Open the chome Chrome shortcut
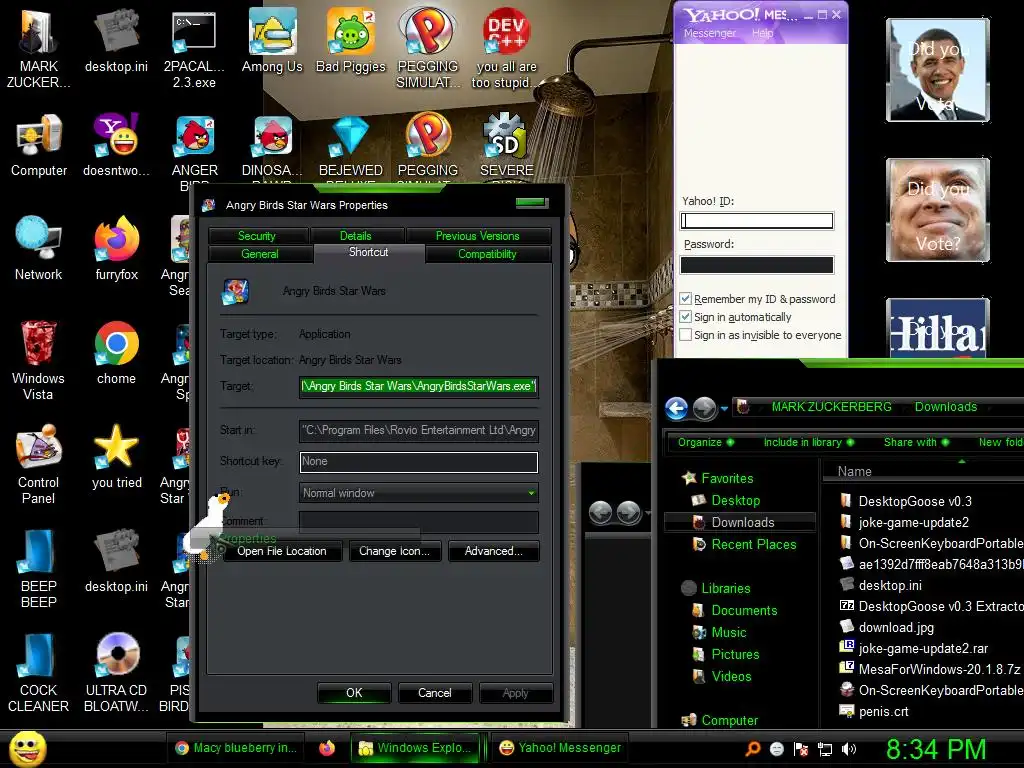This screenshot has width=1024, height=768. pos(116,352)
